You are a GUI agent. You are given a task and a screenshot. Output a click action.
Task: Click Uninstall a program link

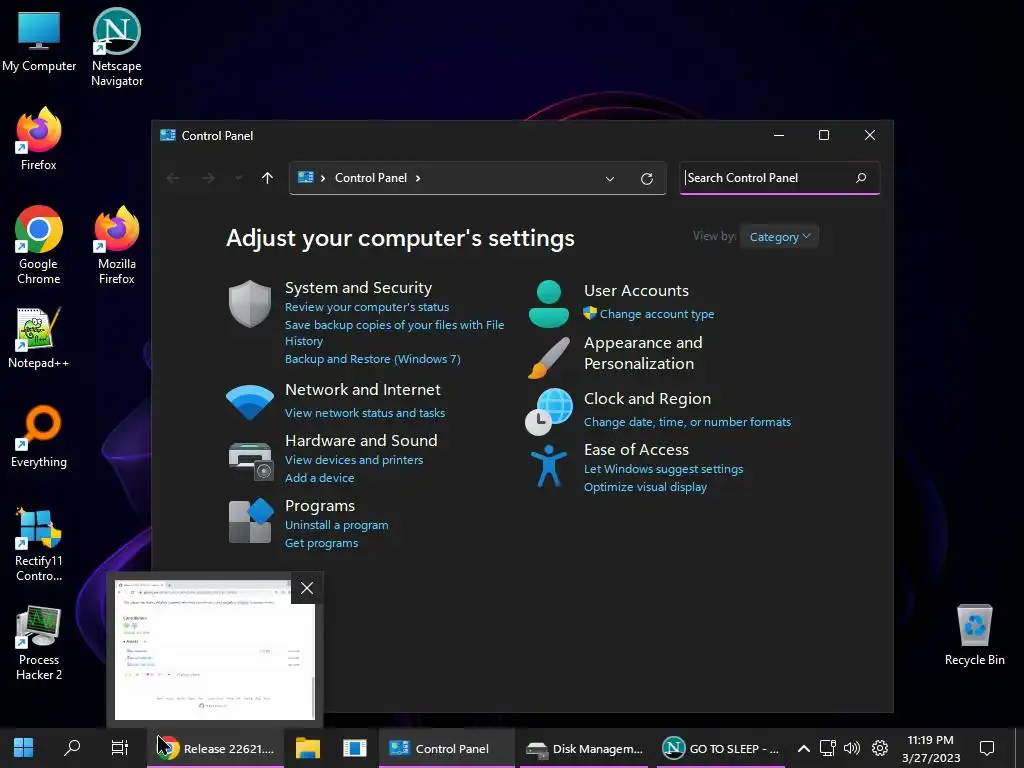coord(336,525)
